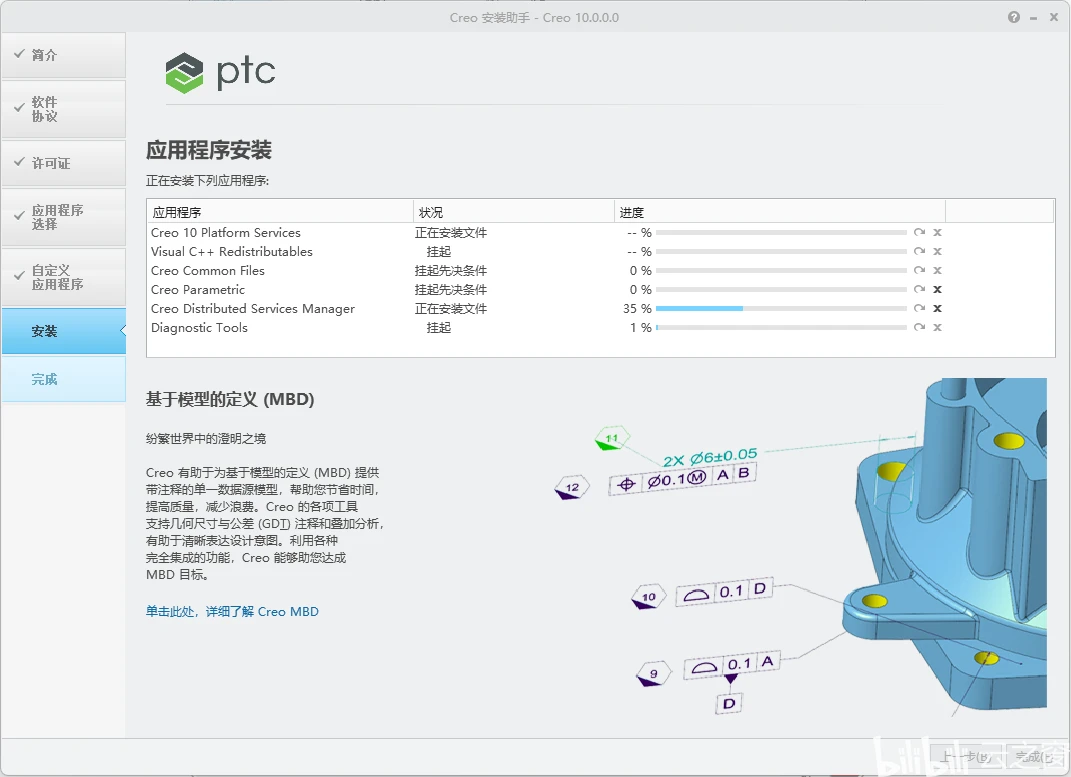This screenshot has height=777, width=1071.
Task: Cancel Creo Distributed Services Manager install
Action: coord(937,309)
